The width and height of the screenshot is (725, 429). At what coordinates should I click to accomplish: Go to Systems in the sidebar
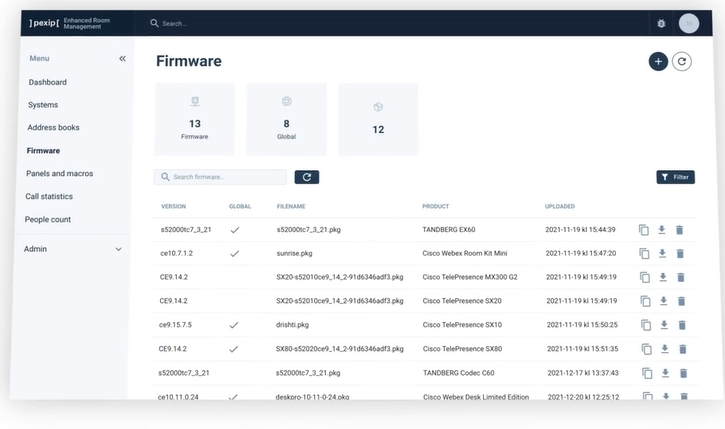[43, 104]
